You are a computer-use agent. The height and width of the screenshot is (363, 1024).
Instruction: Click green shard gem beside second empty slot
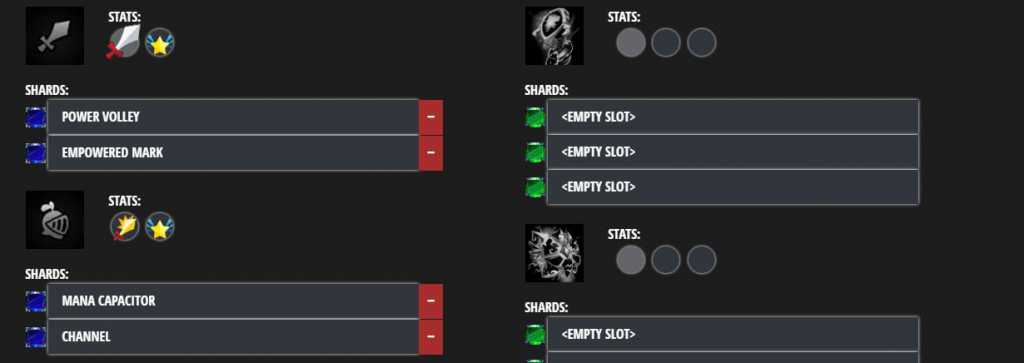(x=536, y=153)
